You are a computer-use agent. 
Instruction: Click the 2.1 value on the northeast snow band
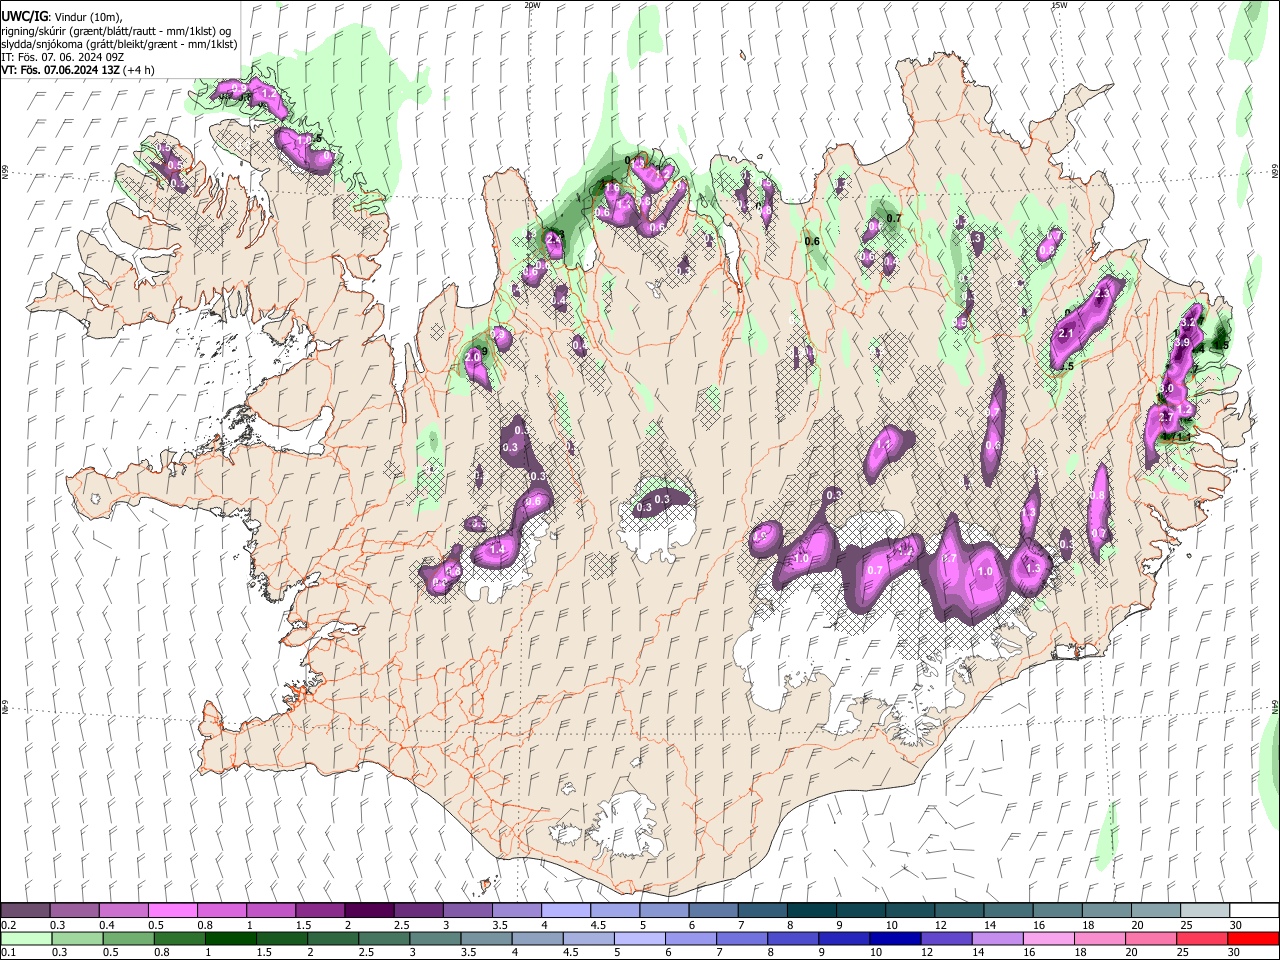[x=1065, y=334]
